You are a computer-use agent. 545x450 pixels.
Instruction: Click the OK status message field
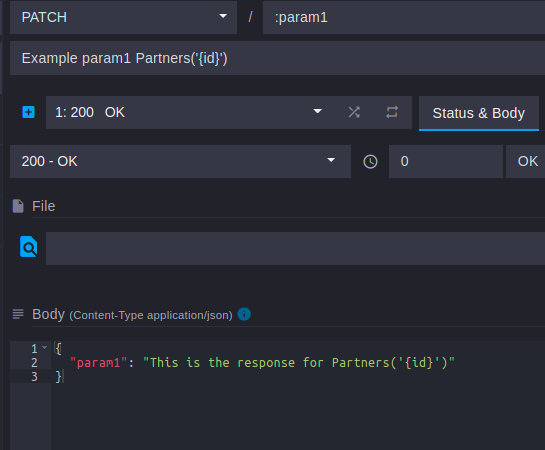coord(526,161)
